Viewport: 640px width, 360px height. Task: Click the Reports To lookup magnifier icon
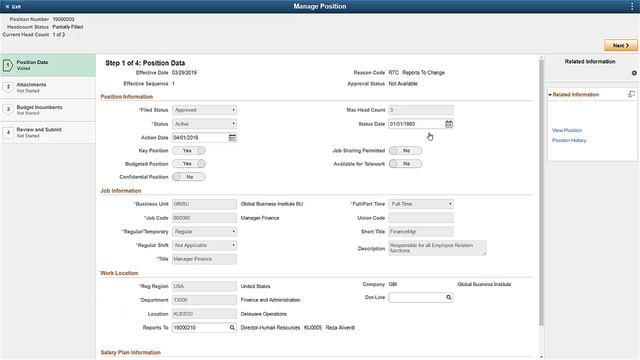coord(232,327)
